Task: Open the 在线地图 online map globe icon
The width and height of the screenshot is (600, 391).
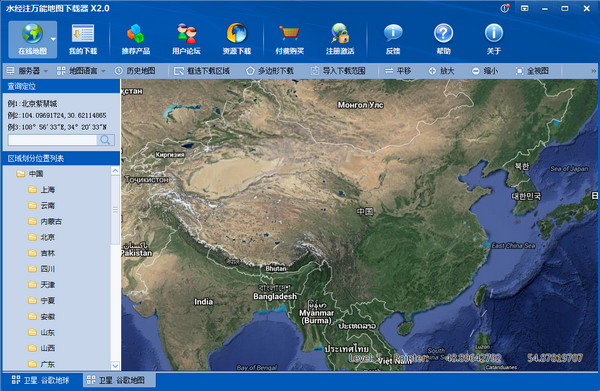Action: coord(32,34)
